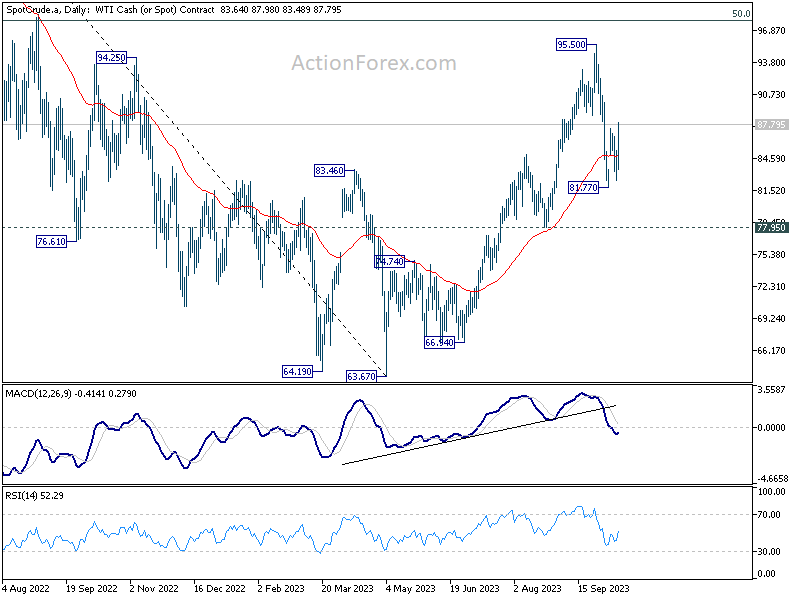
Task: Click the 76.610 low price label
Action: [x=52, y=241]
